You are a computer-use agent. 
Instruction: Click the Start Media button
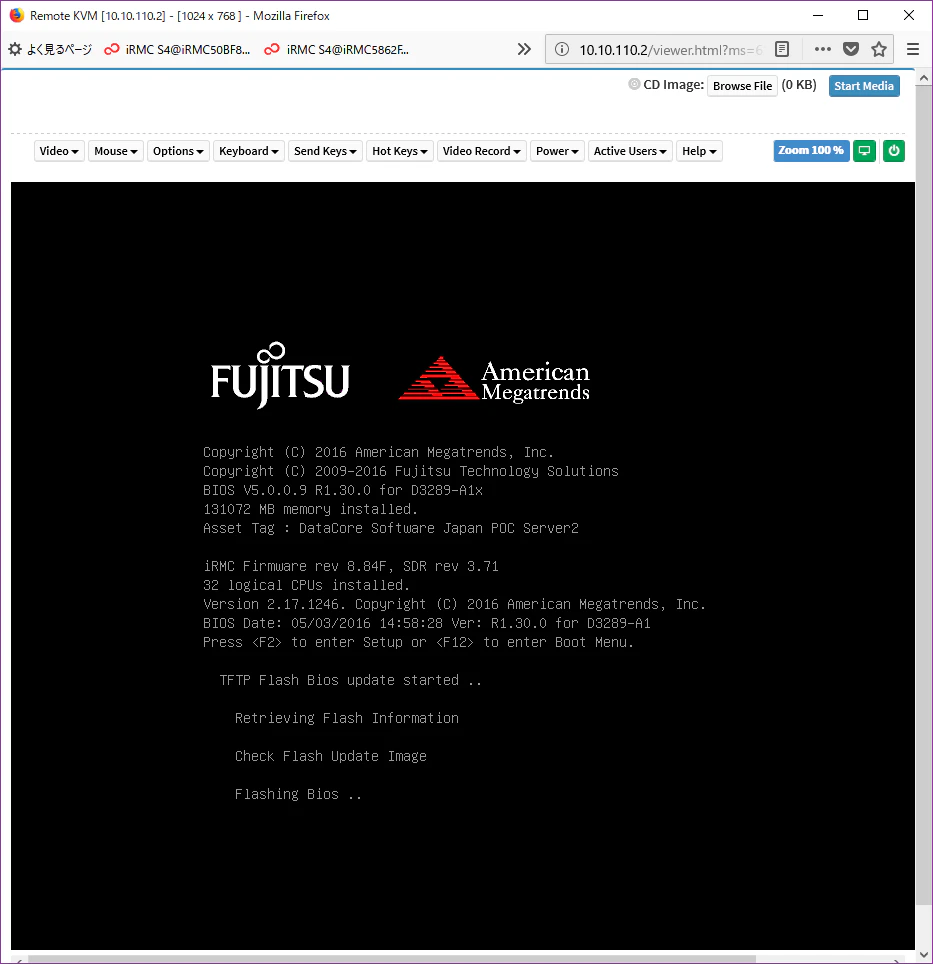pos(864,86)
